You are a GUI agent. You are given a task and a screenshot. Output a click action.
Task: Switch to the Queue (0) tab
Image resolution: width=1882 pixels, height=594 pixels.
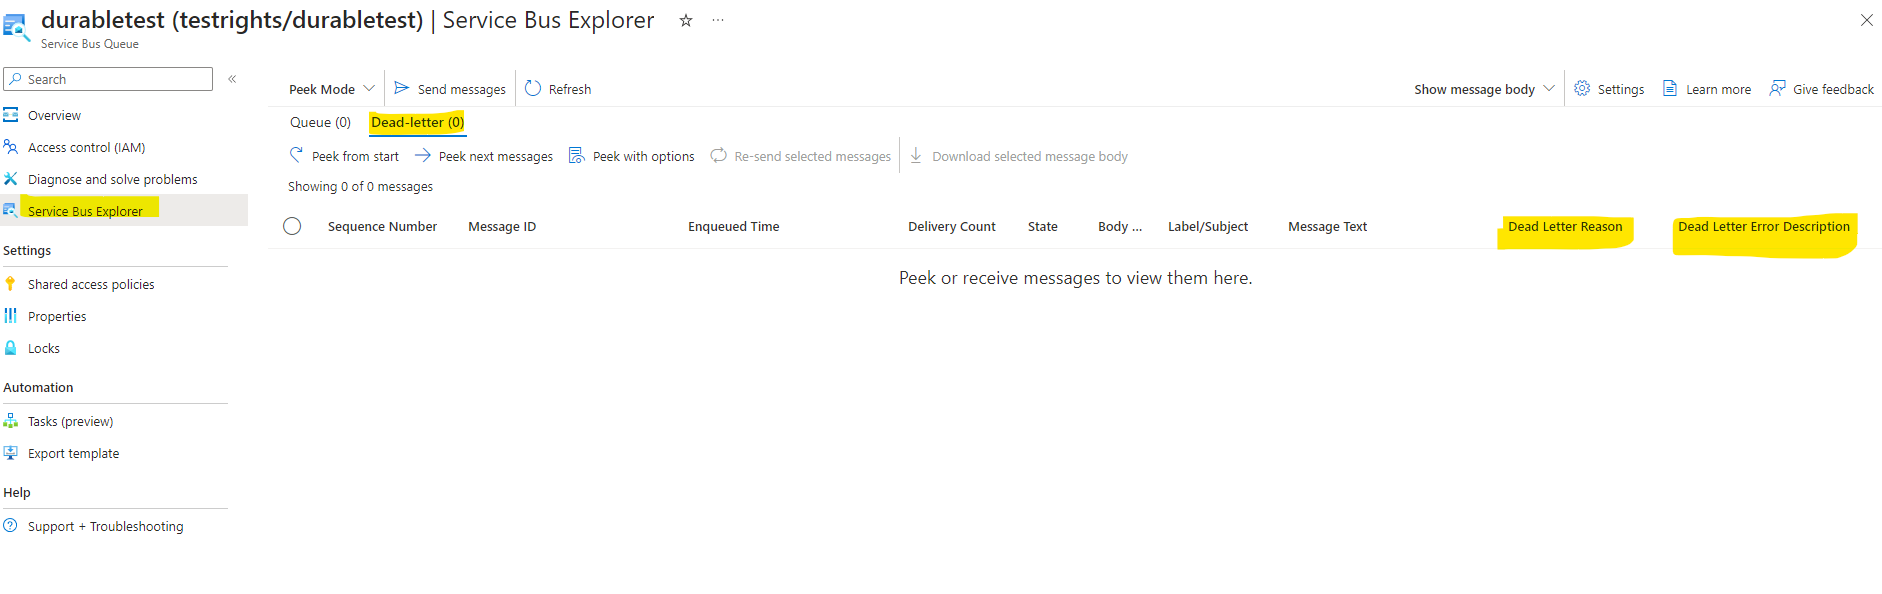(320, 122)
